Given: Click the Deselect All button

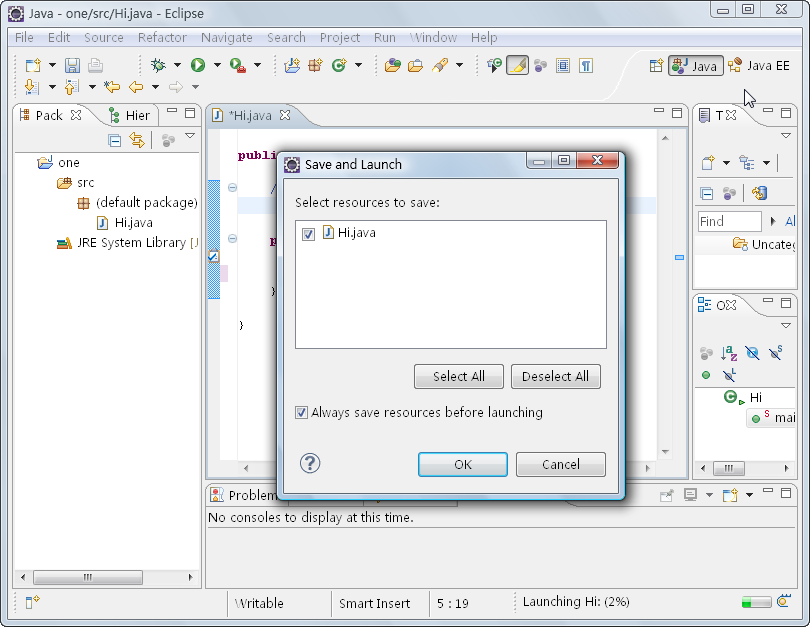Looking at the screenshot, I should (x=555, y=376).
